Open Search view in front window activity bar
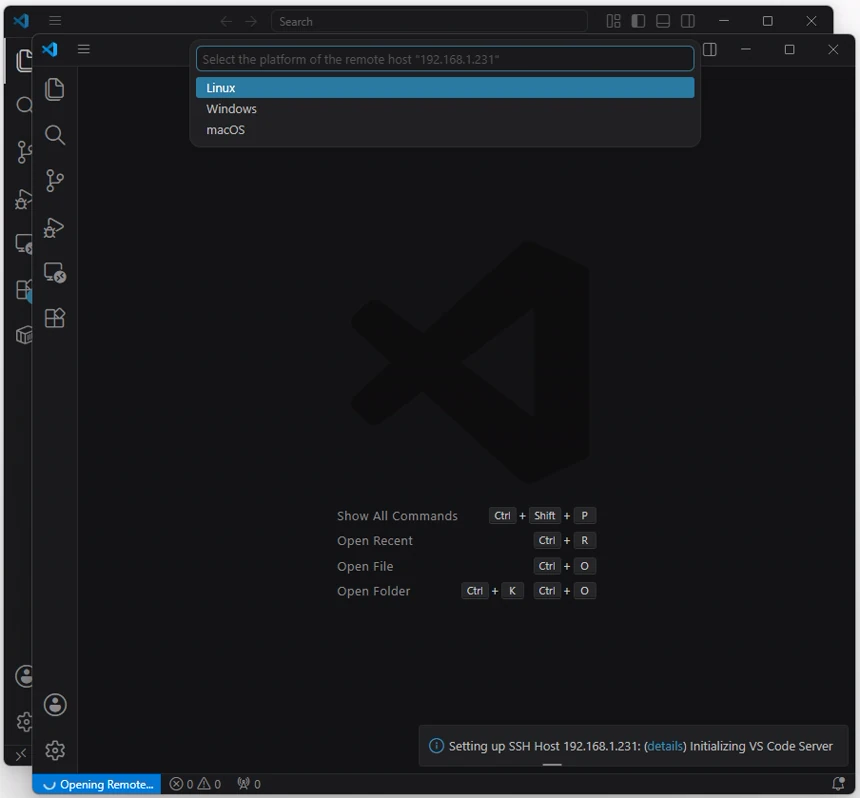This screenshot has height=798, width=860. 55,135
